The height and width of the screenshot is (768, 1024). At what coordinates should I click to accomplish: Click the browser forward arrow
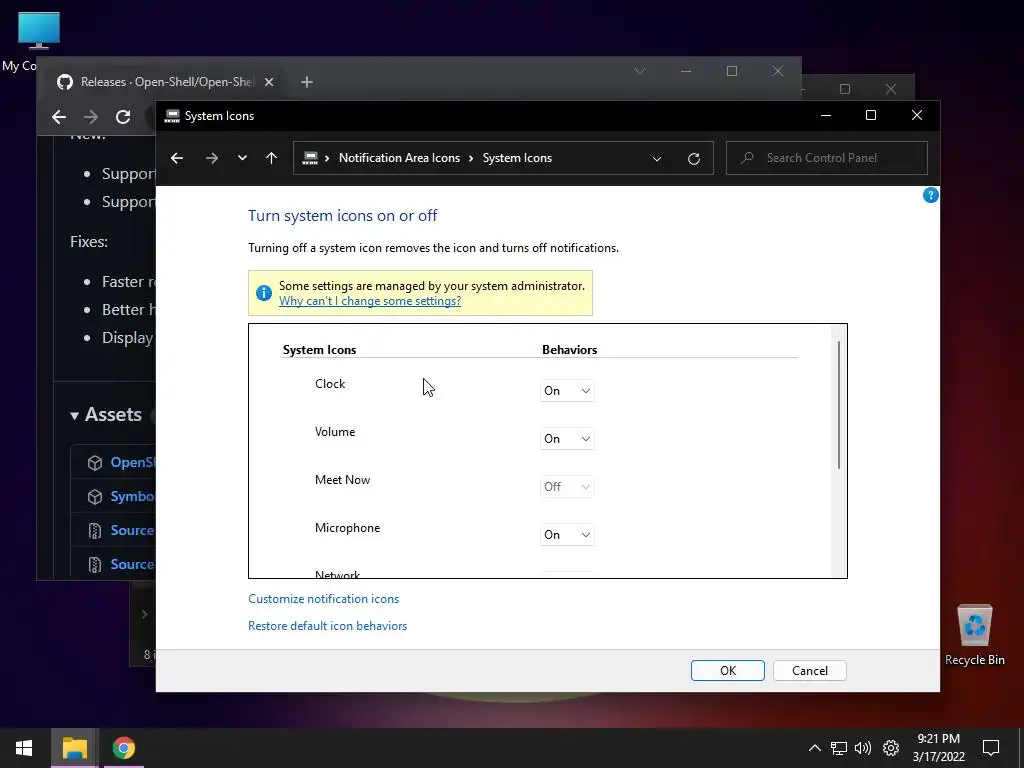(91, 117)
